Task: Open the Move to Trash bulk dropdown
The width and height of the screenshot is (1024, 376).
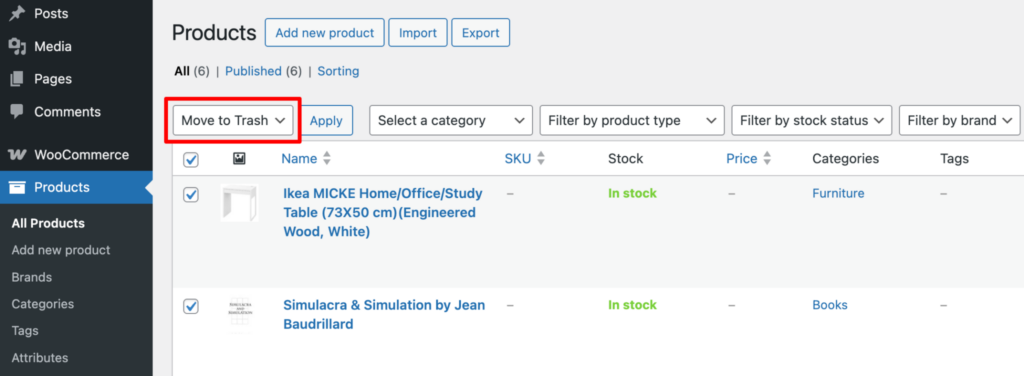Action: click(233, 120)
